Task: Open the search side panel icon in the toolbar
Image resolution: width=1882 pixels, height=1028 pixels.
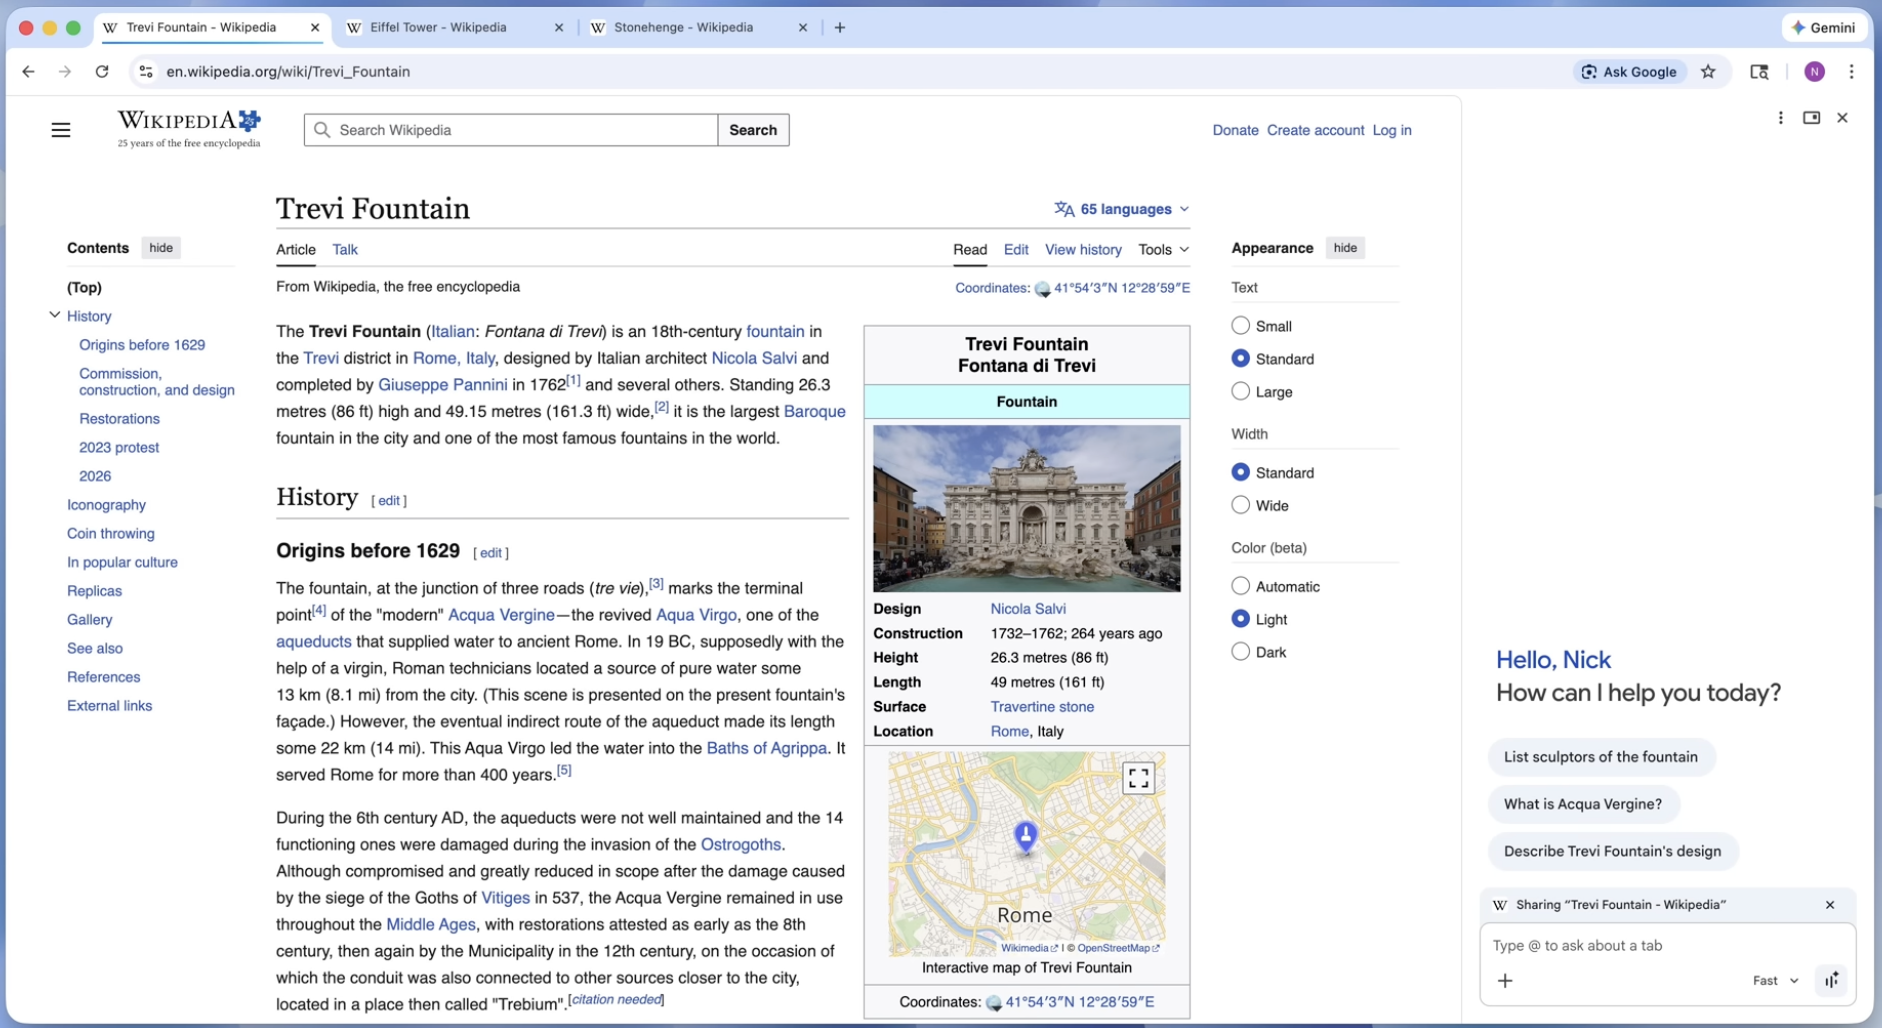Action: tap(1759, 72)
